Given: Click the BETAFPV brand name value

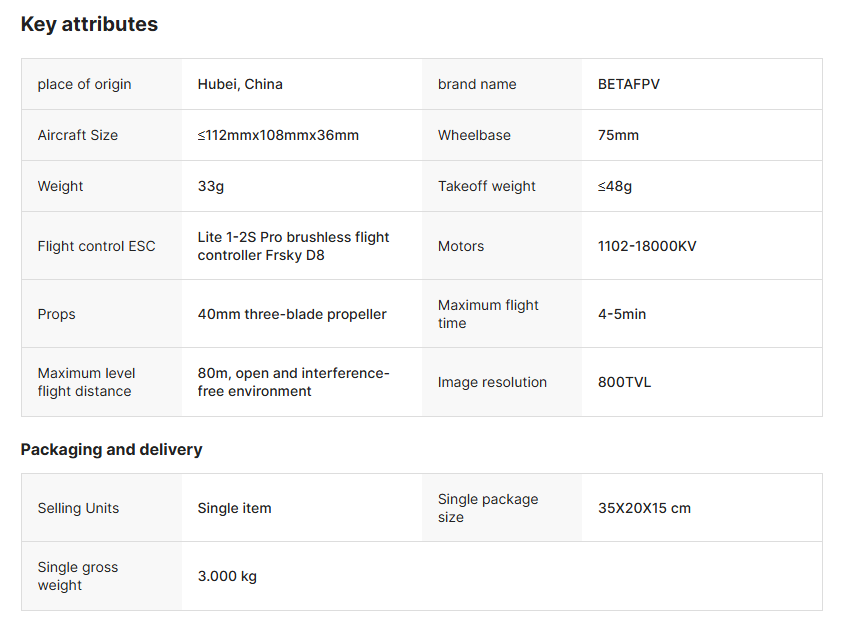Looking at the screenshot, I should pyautogui.click(x=629, y=85).
